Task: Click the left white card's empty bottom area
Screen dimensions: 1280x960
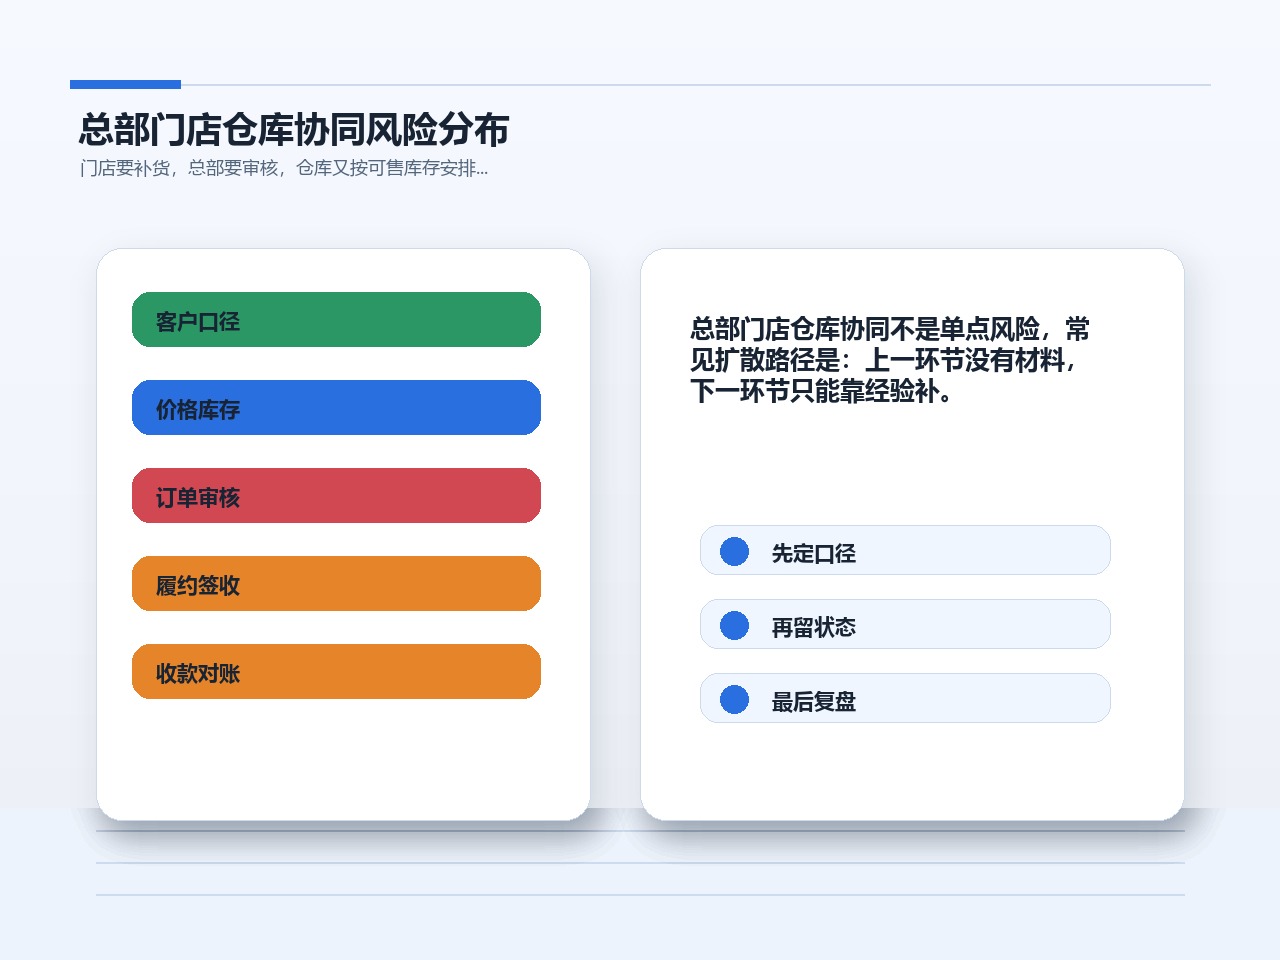Action: click(x=343, y=760)
